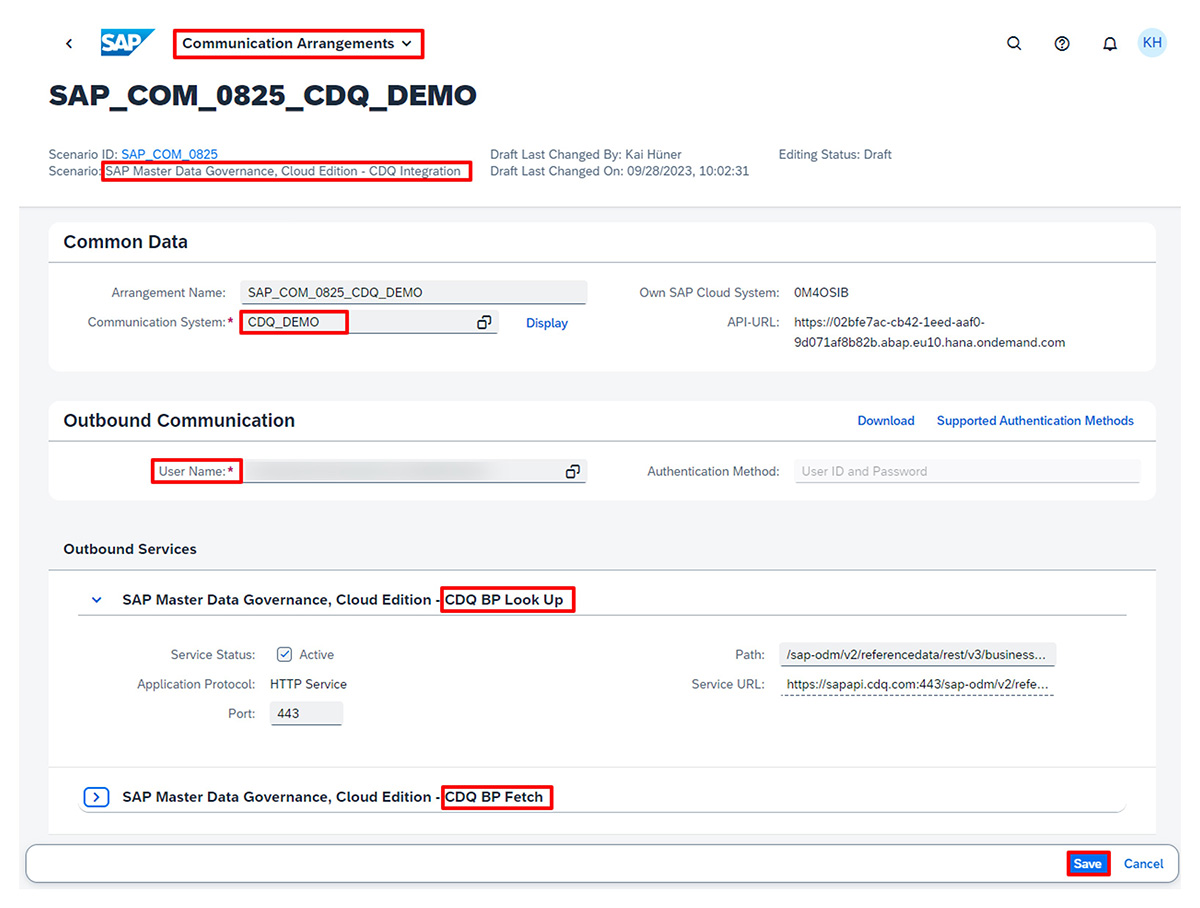This screenshot has height=908, width=1200.
Task: Click the Common Data heading
Action: [125, 242]
